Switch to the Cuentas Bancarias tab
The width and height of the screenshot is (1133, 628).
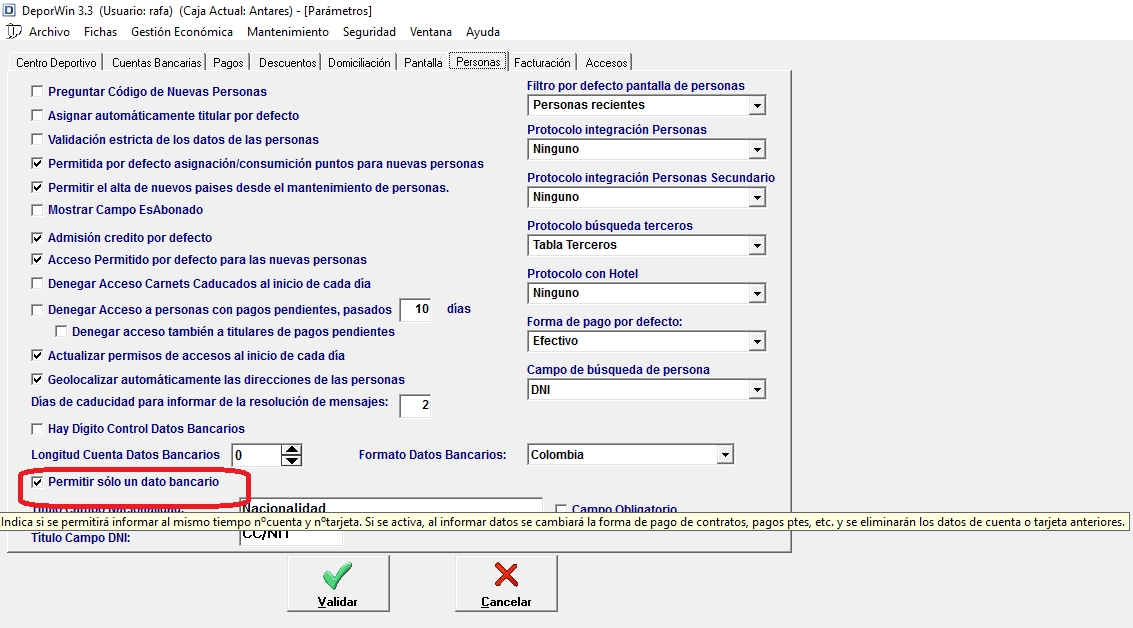point(156,63)
